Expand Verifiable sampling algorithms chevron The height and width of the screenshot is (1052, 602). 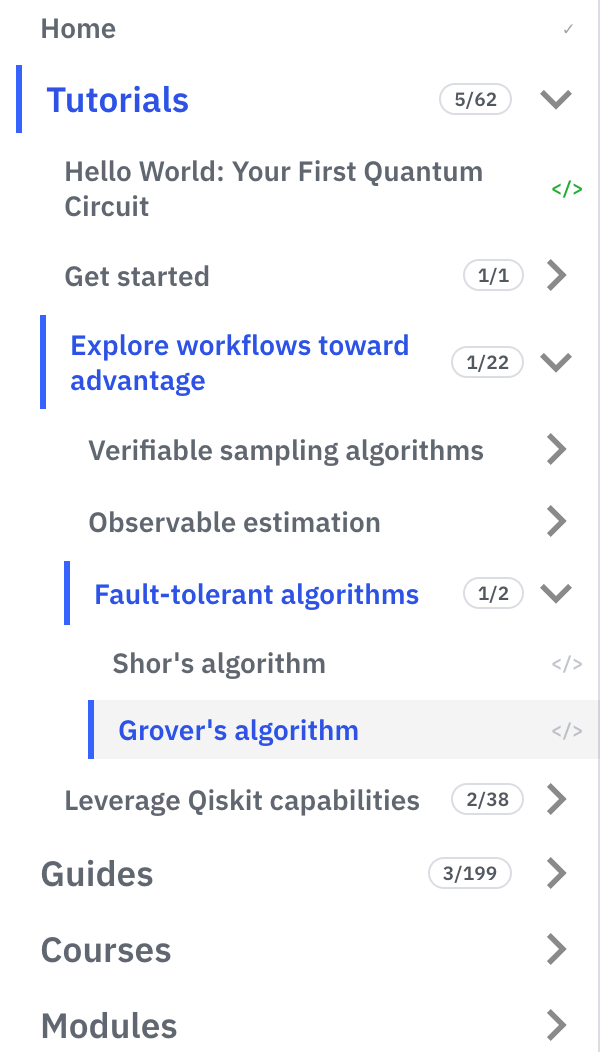556,450
